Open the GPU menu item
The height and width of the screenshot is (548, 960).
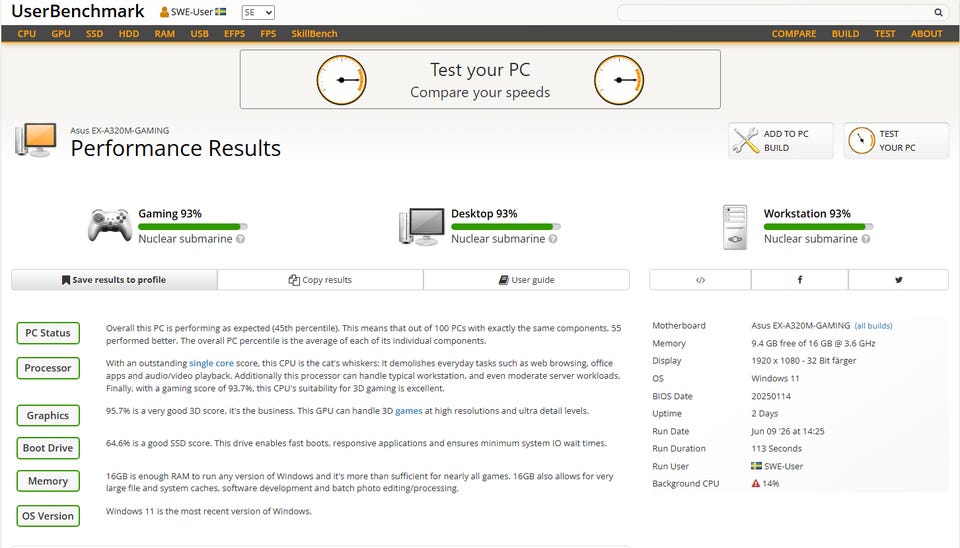coord(61,34)
